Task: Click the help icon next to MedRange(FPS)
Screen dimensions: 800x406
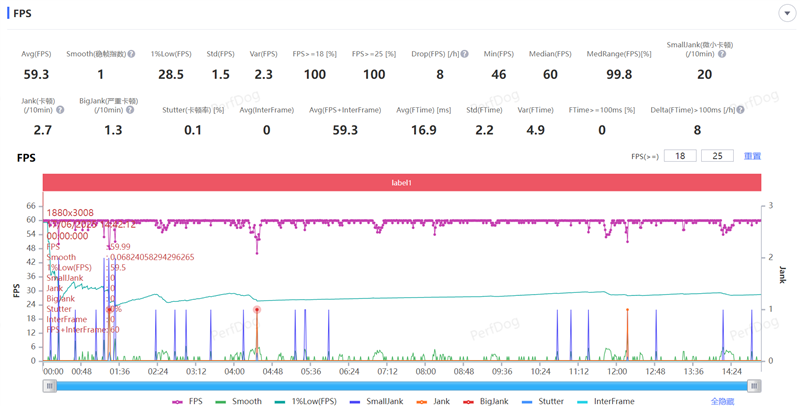Action: (x=654, y=53)
